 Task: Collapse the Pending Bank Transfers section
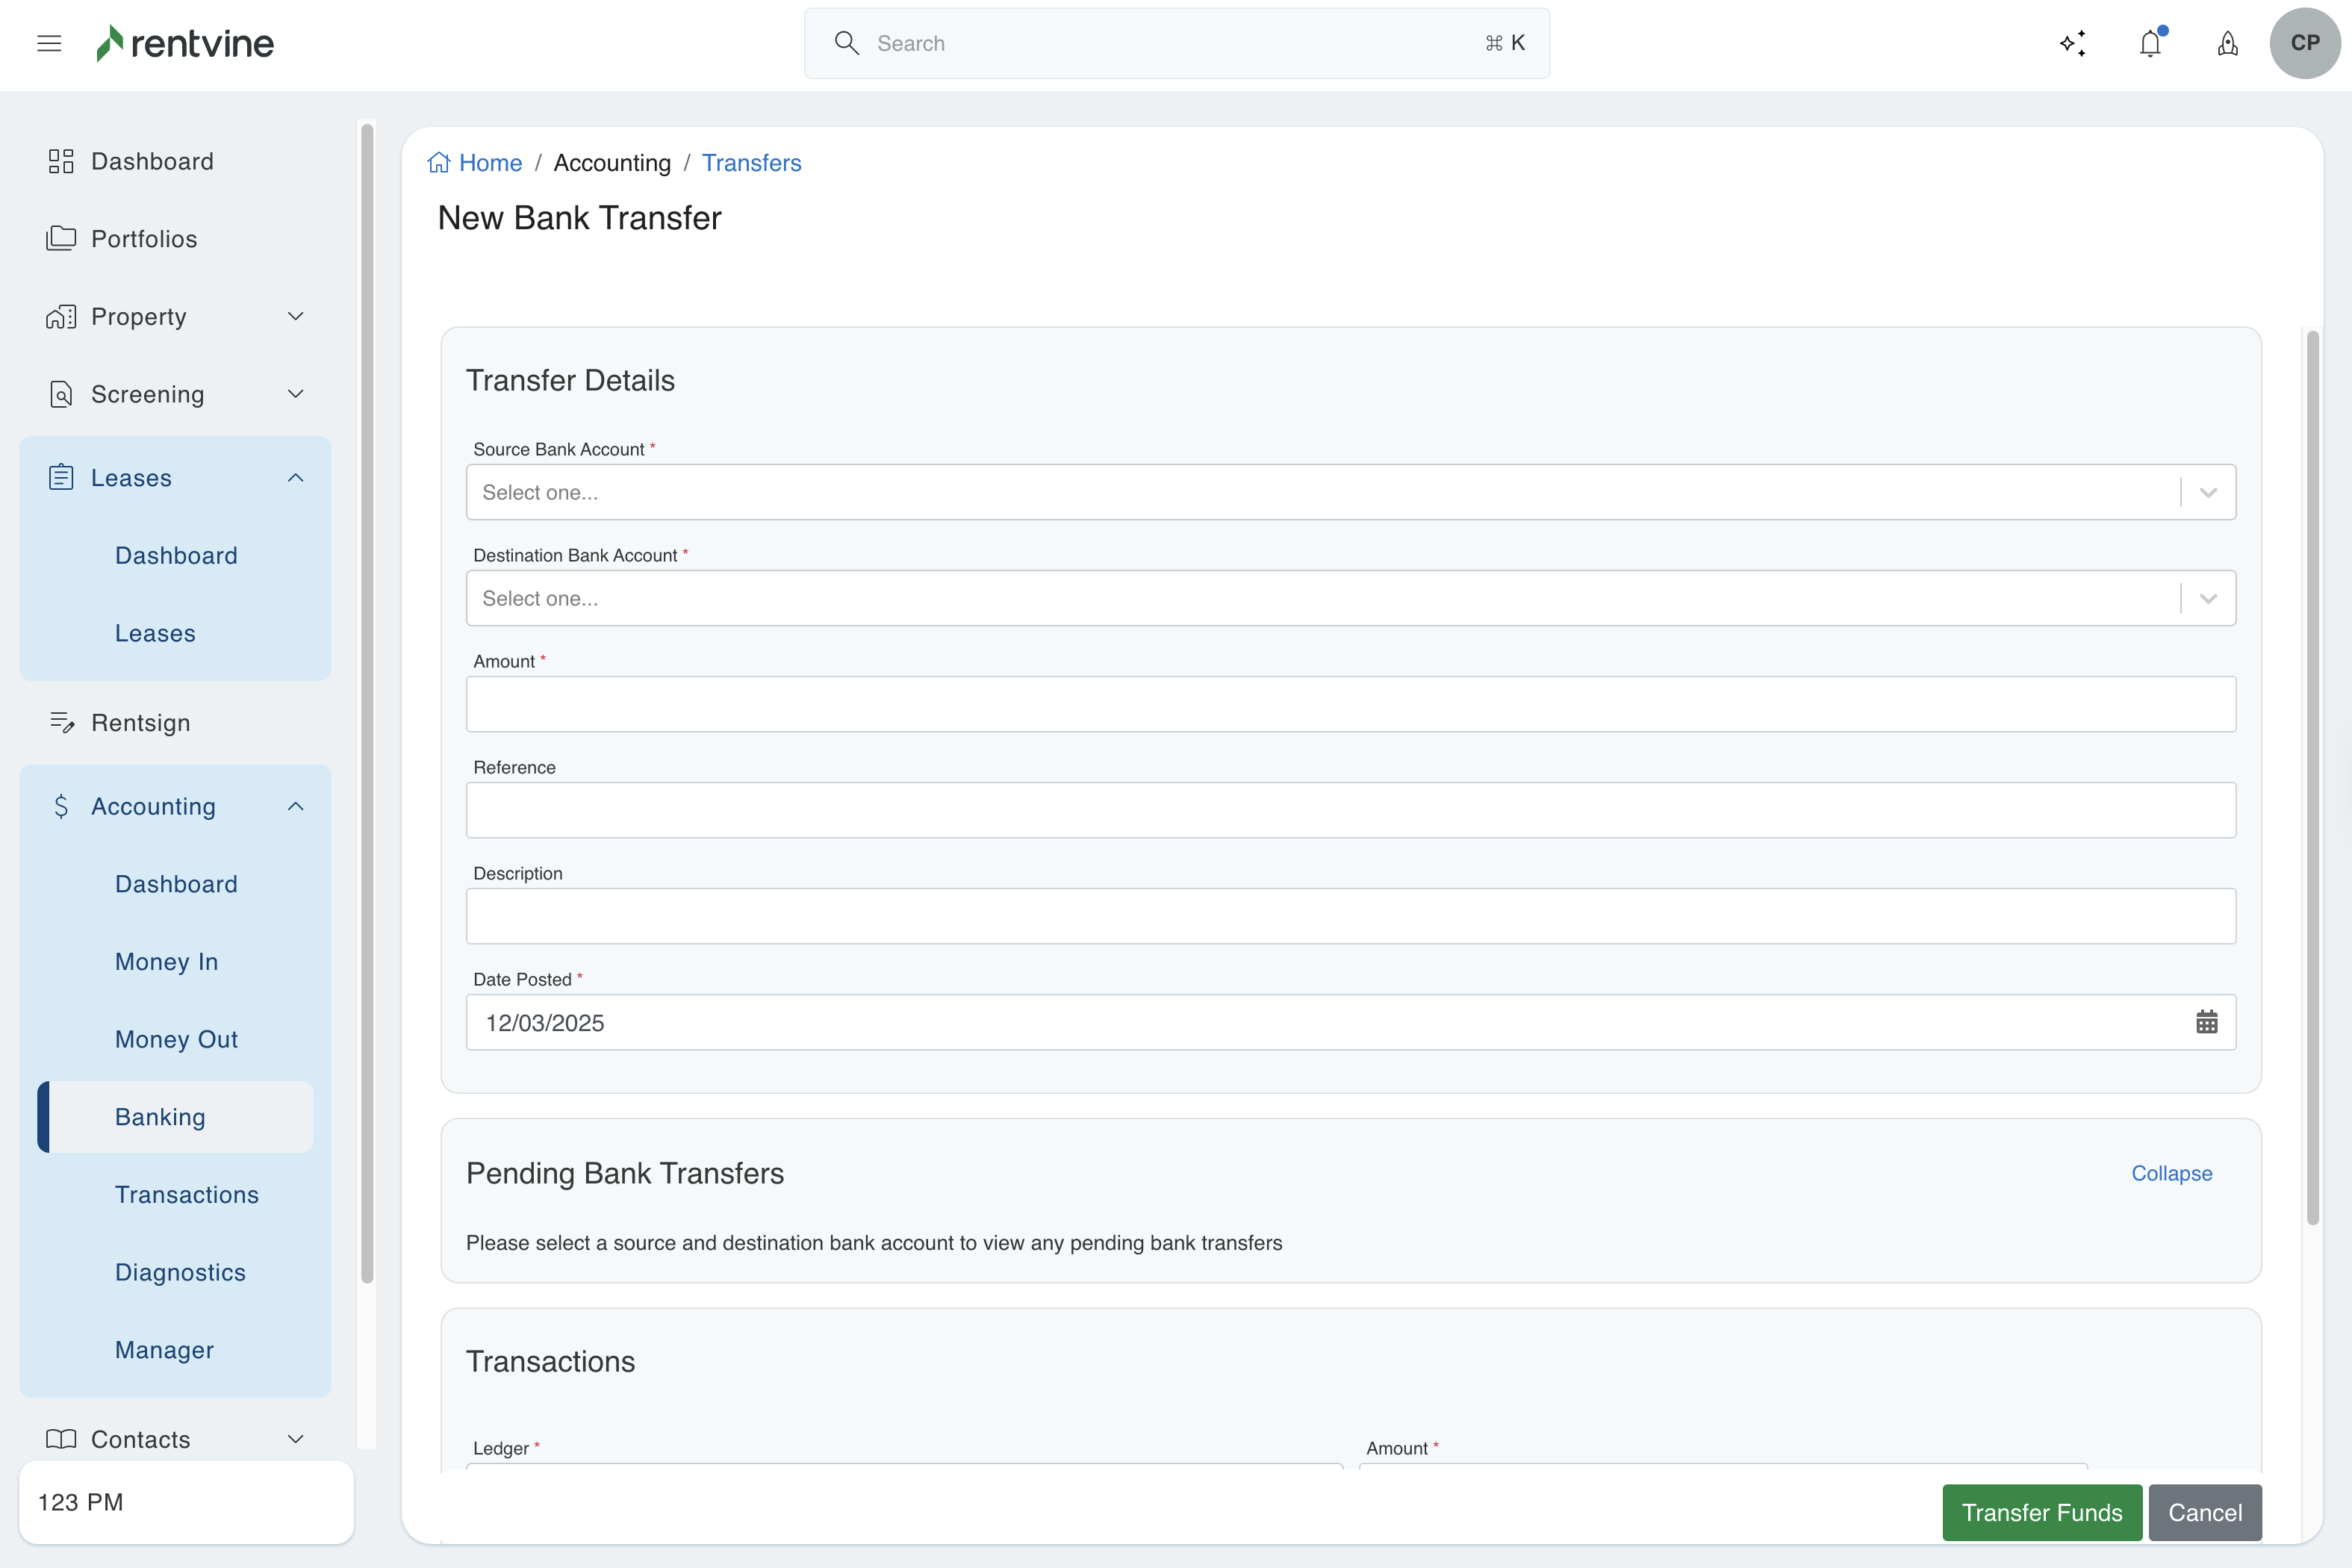(x=2171, y=1173)
